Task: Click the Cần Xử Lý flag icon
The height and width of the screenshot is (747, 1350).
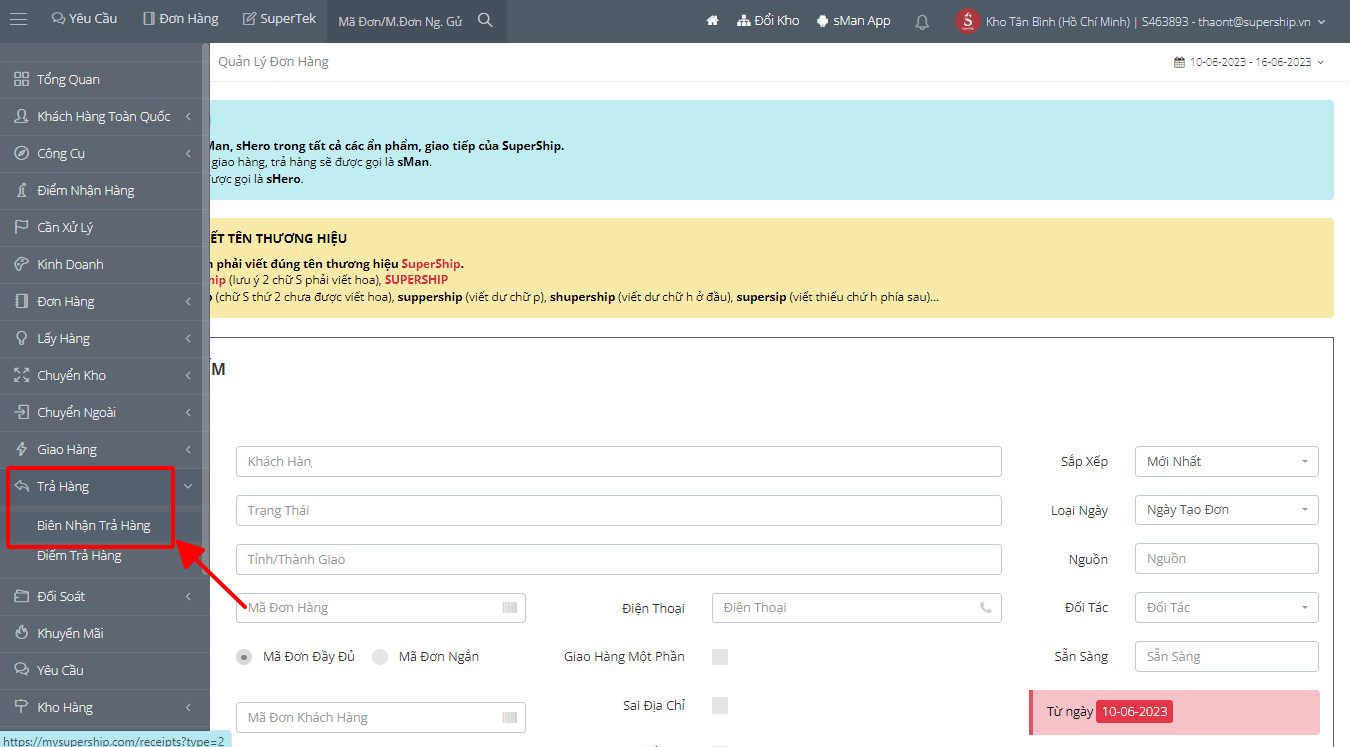Action: pyautogui.click(x=21, y=227)
